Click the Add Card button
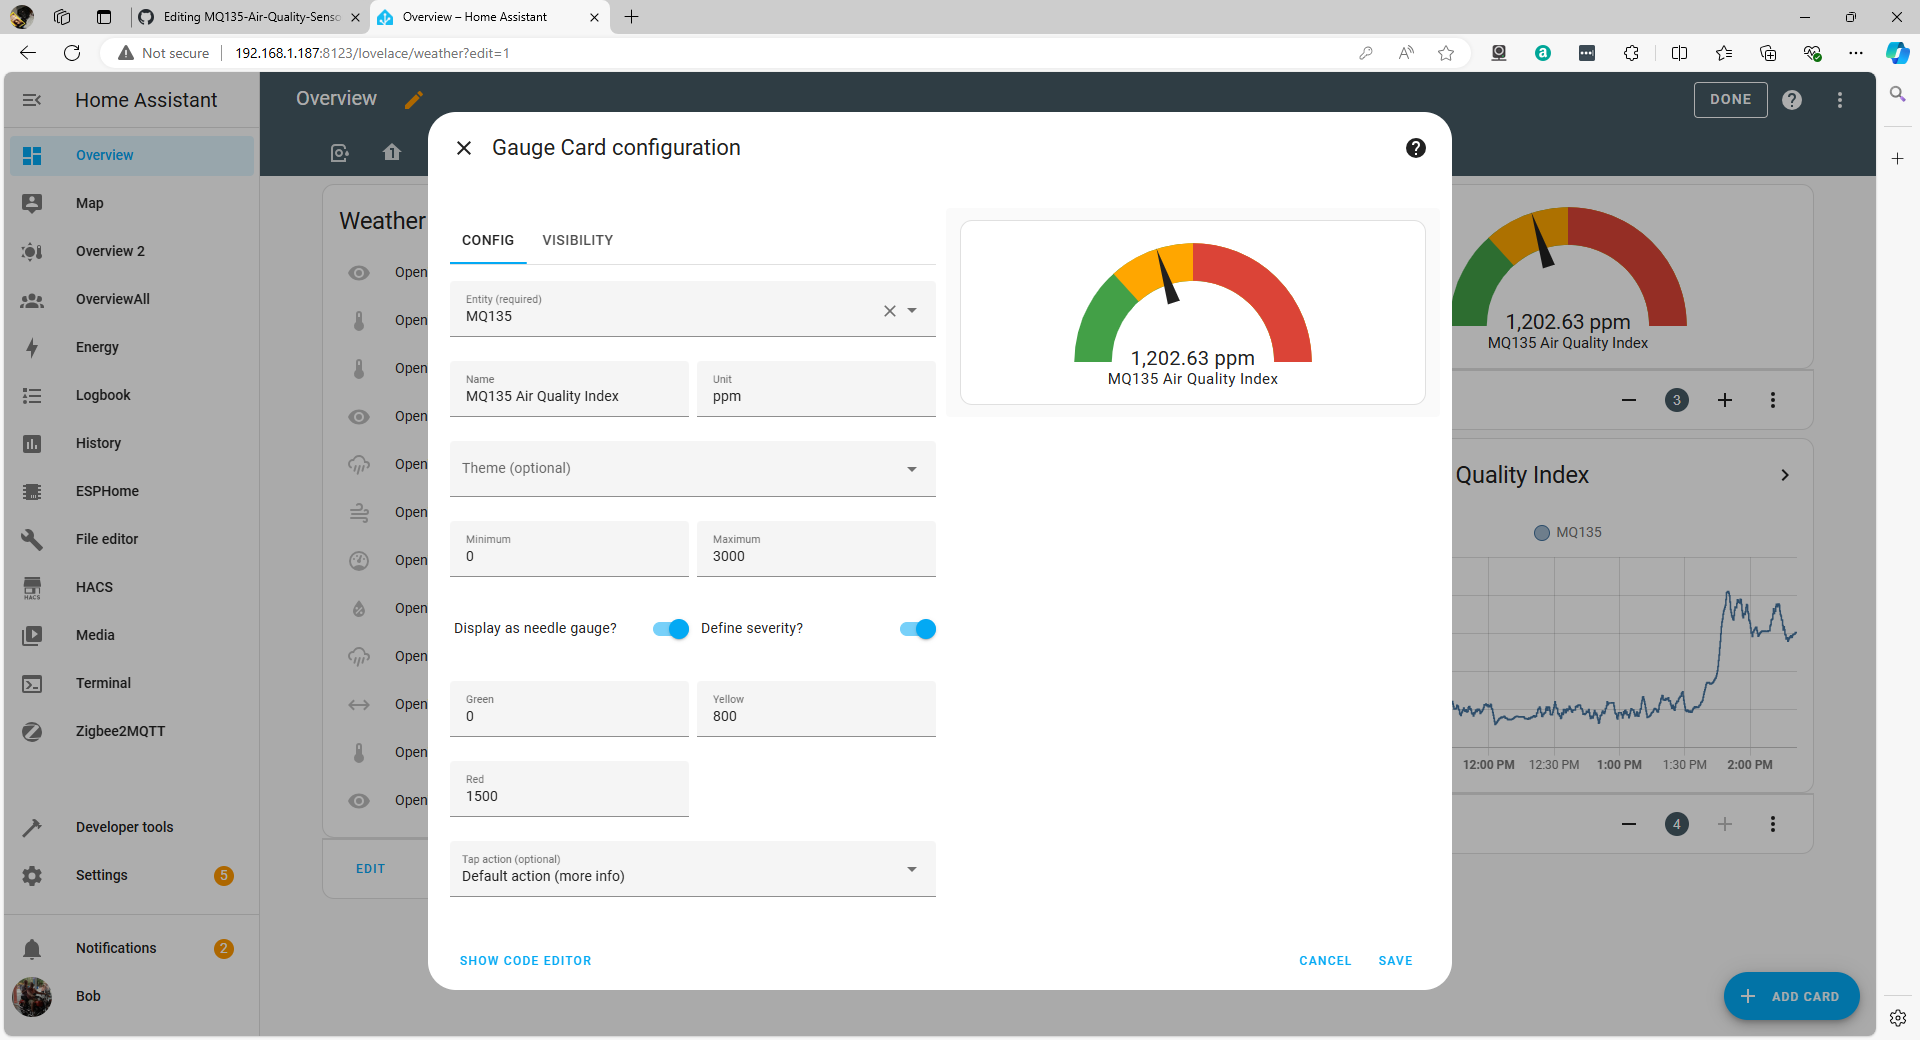The image size is (1920, 1040). tap(1791, 997)
